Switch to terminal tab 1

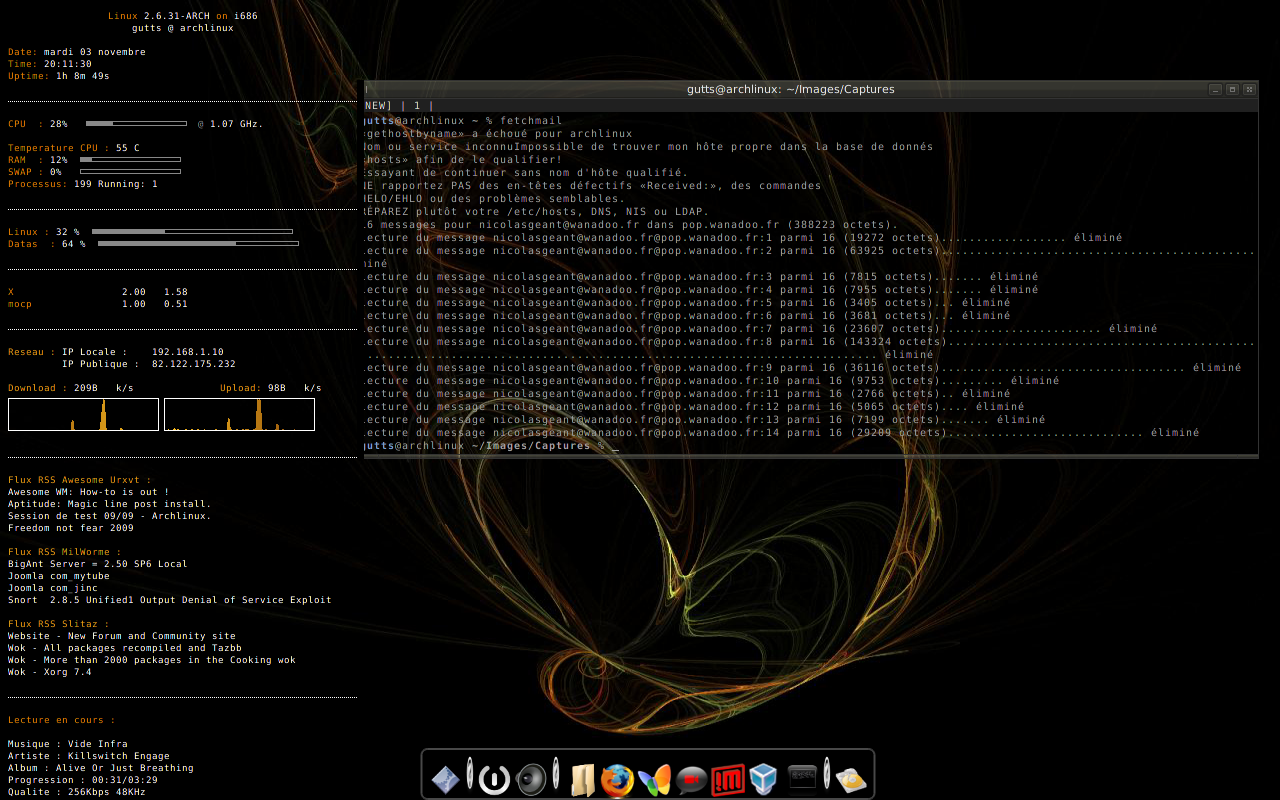(417, 105)
